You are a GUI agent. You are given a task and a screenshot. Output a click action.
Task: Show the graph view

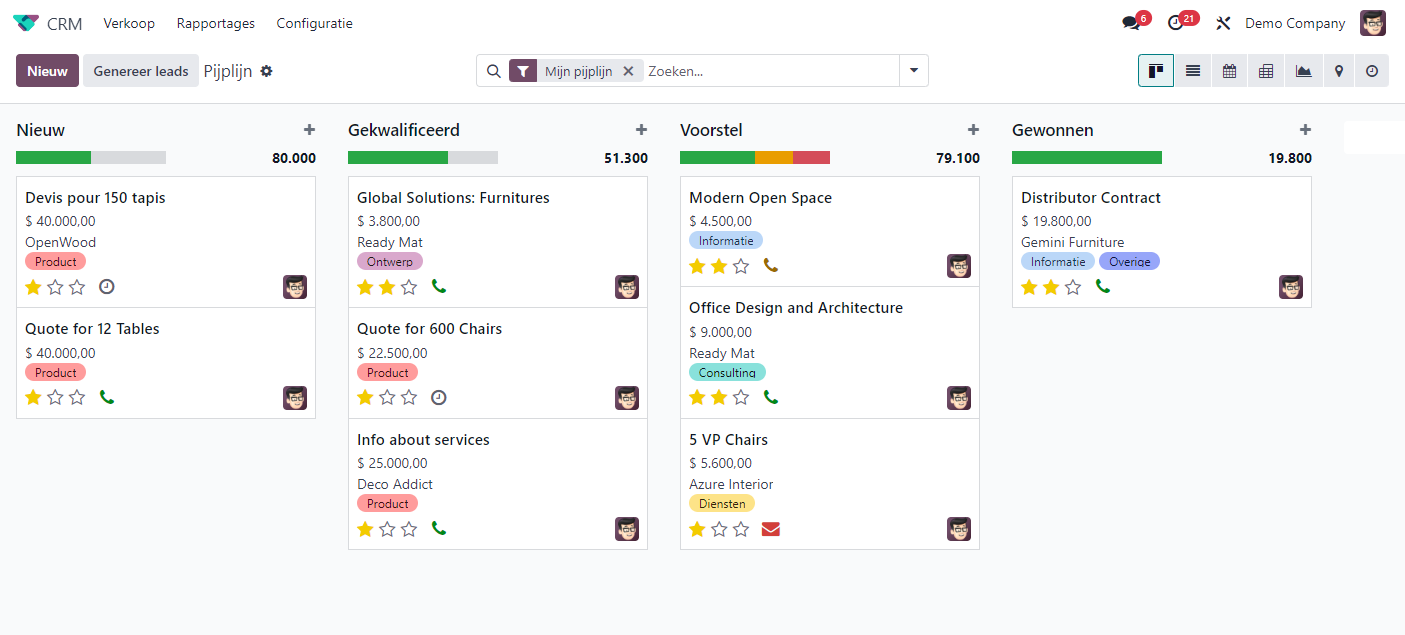pyautogui.click(x=1303, y=71)
